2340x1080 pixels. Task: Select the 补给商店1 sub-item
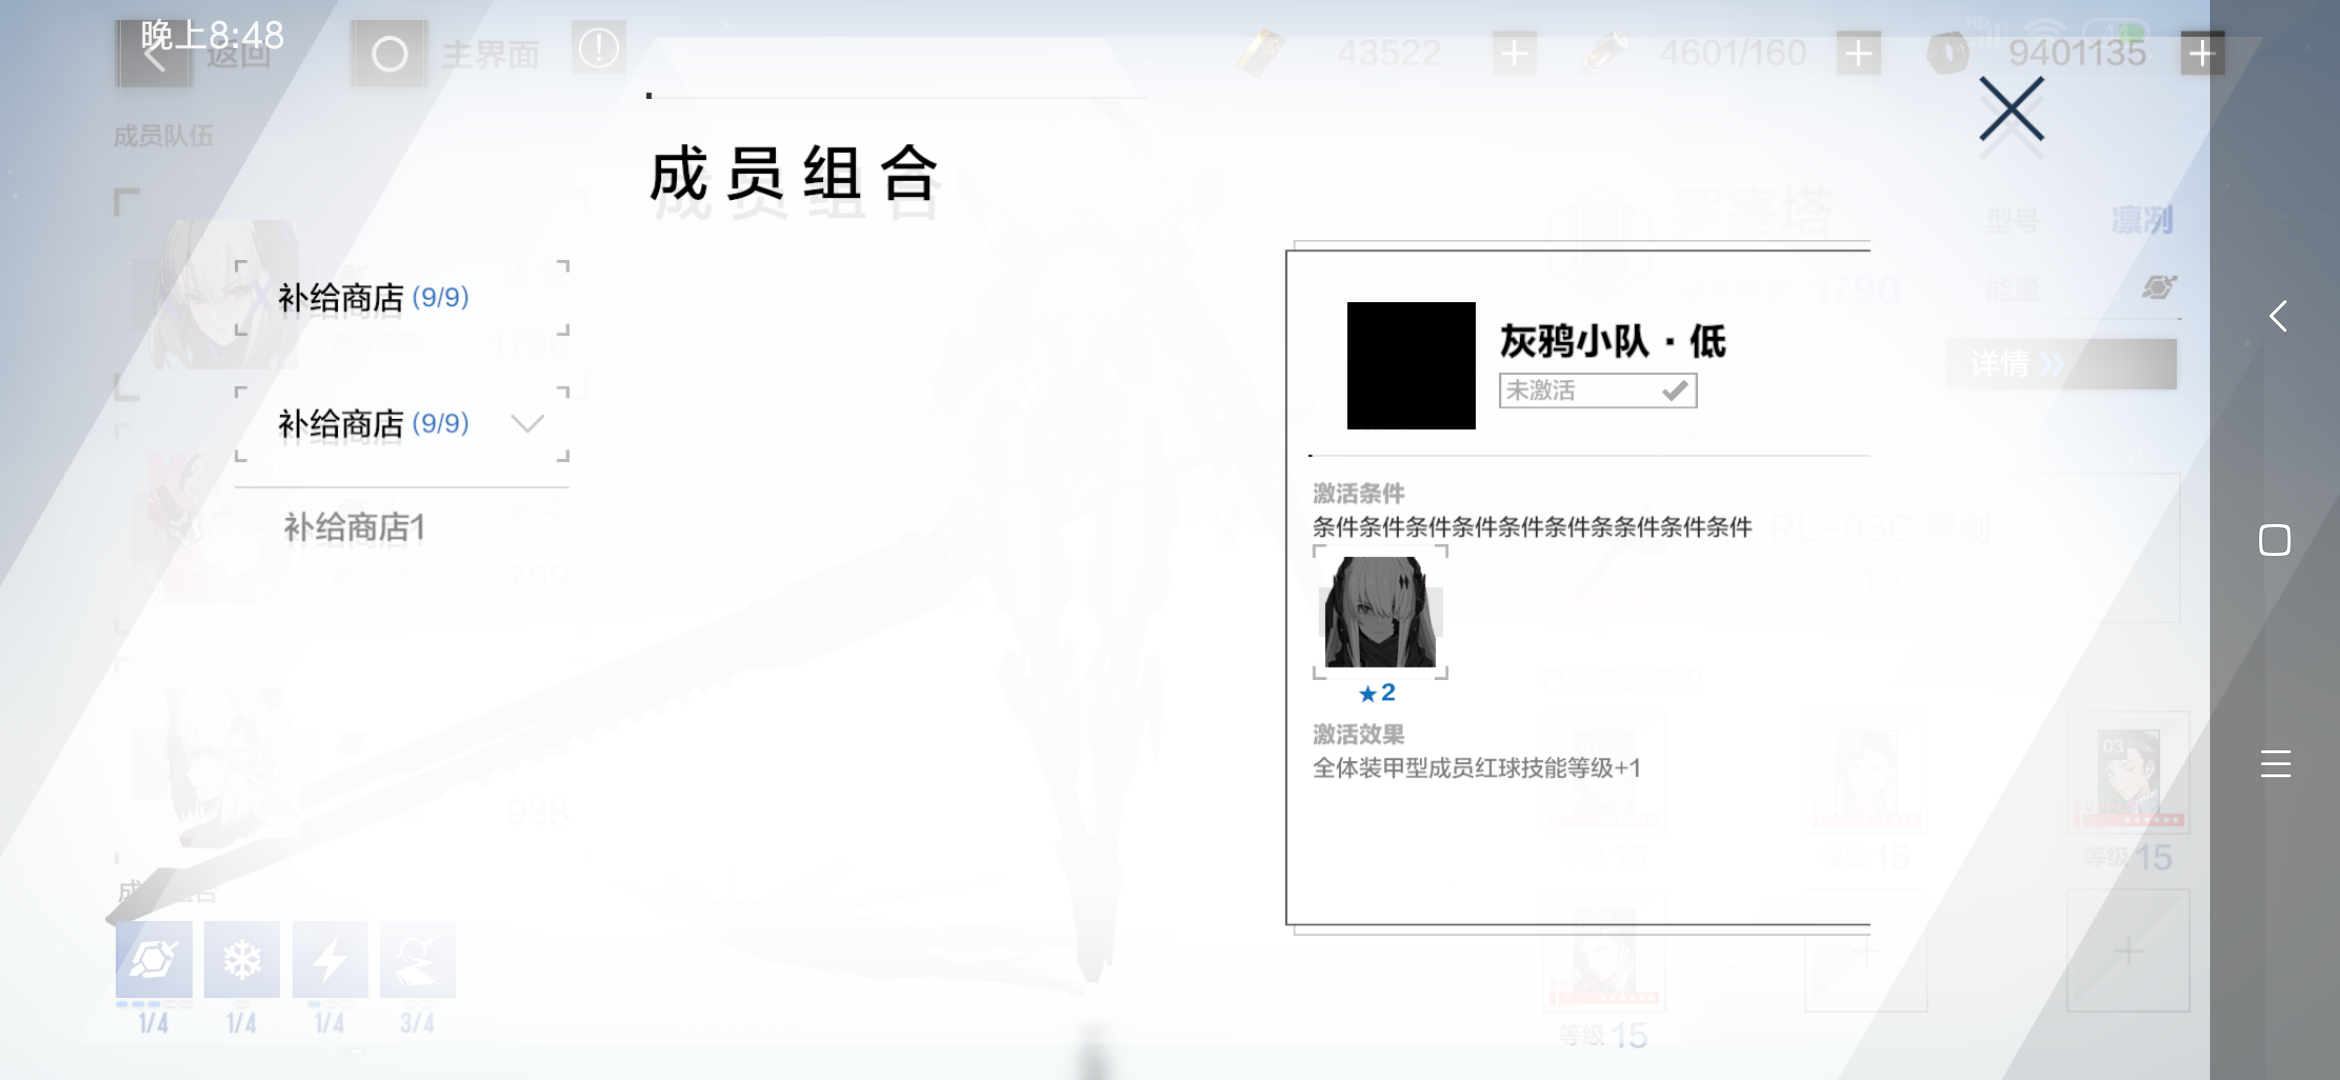coord(355,527)
